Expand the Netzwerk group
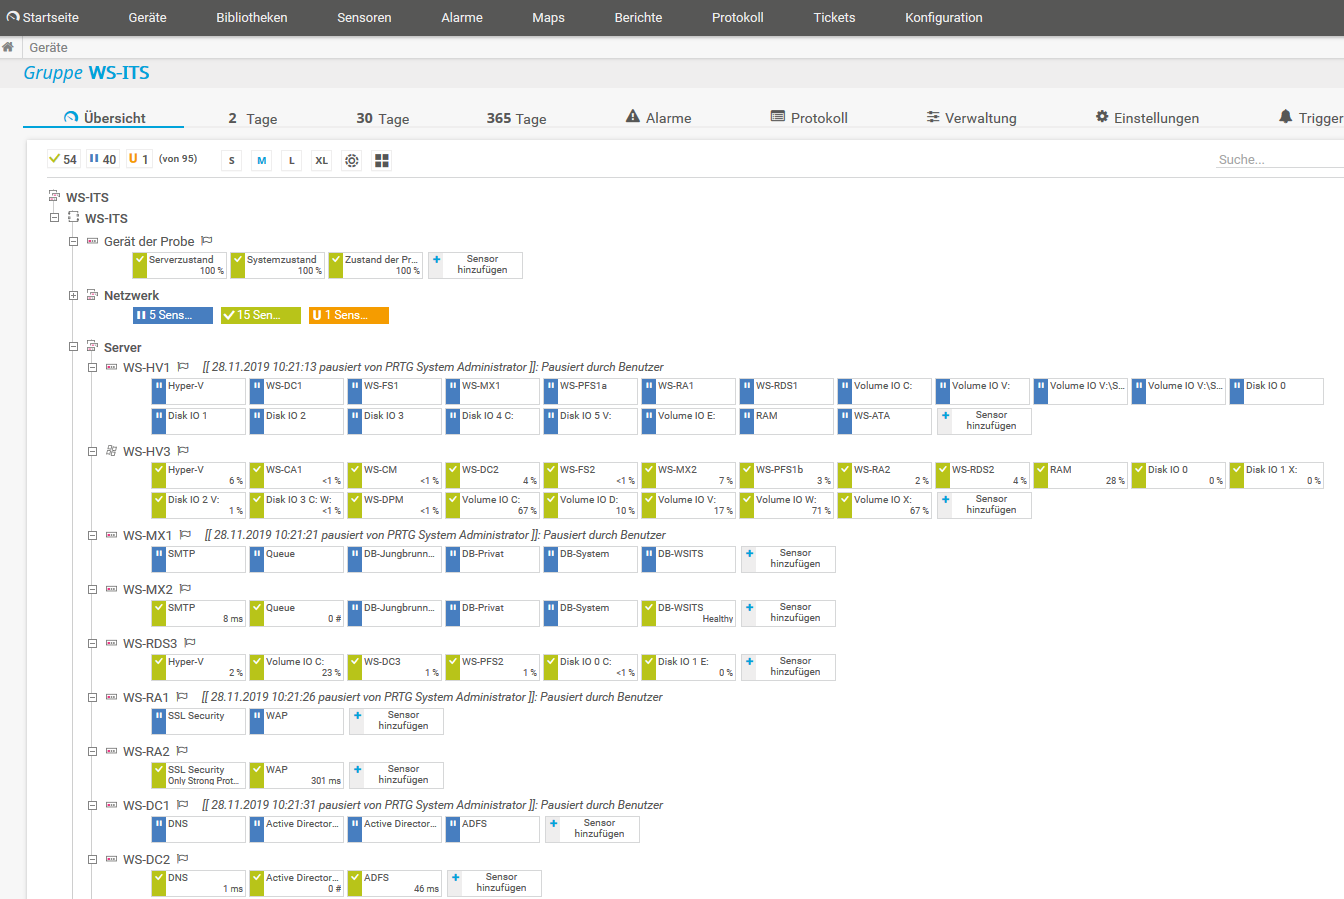Viewport: 1344px width, 899px height. pyautogui.click(x=73, y=295)
